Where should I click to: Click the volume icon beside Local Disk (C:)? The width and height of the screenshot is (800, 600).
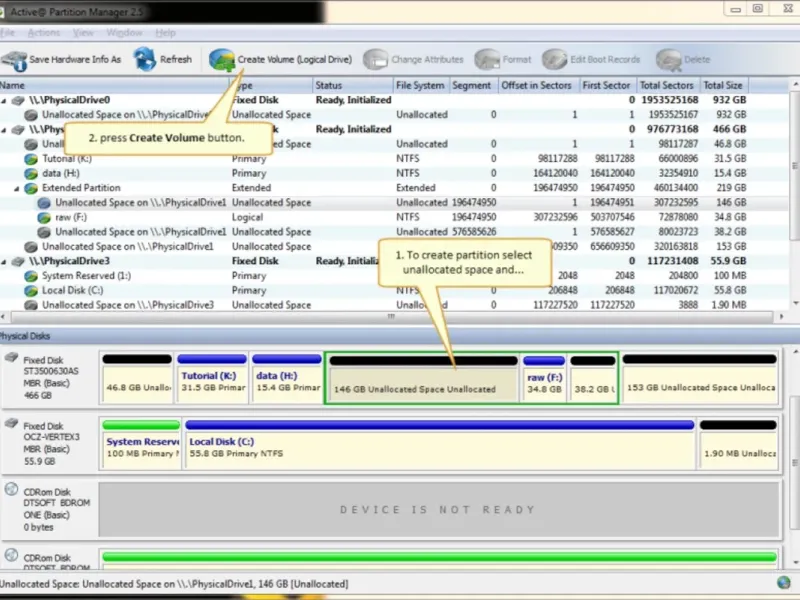(x=31, y=291)
